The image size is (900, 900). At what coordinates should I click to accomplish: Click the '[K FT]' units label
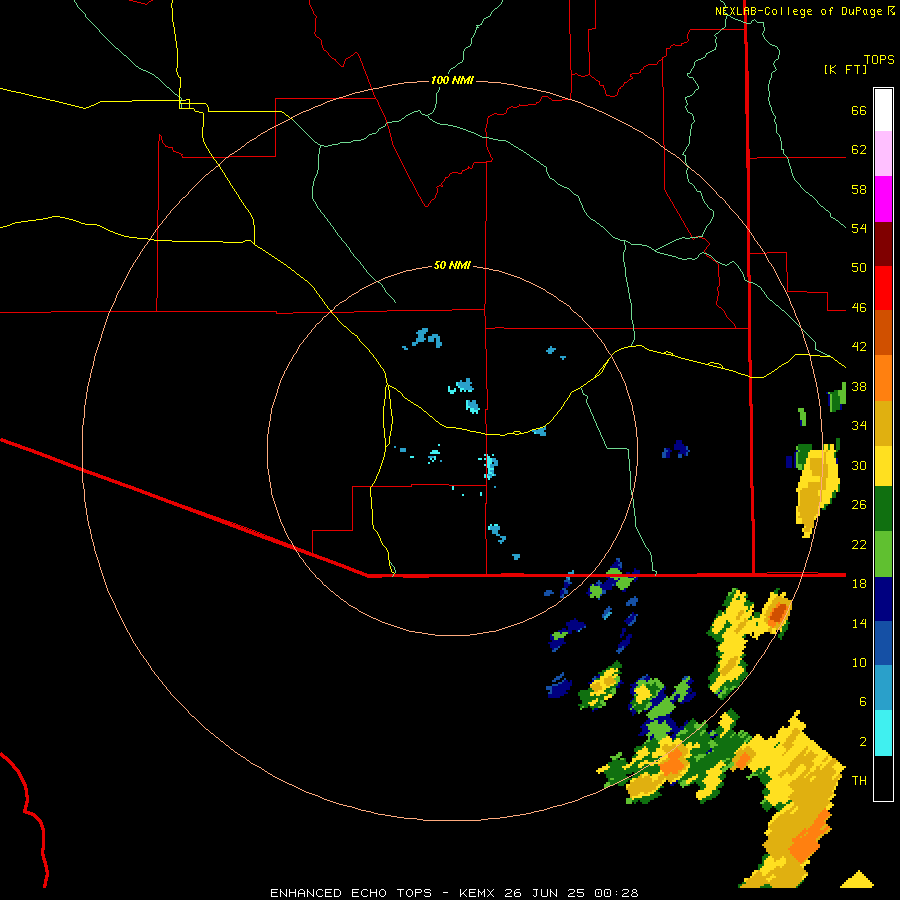click(x=845, y=69)
